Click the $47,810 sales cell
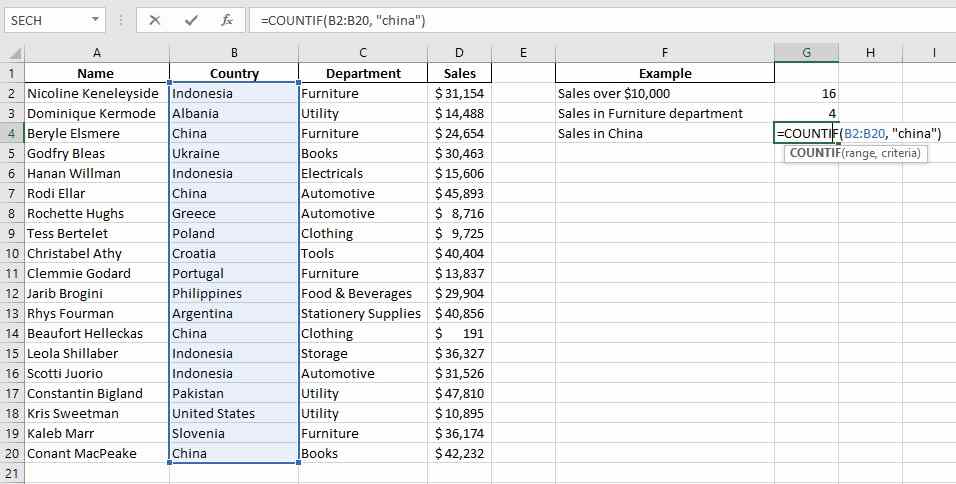956x484 pixels. click(x=458, y=393)
